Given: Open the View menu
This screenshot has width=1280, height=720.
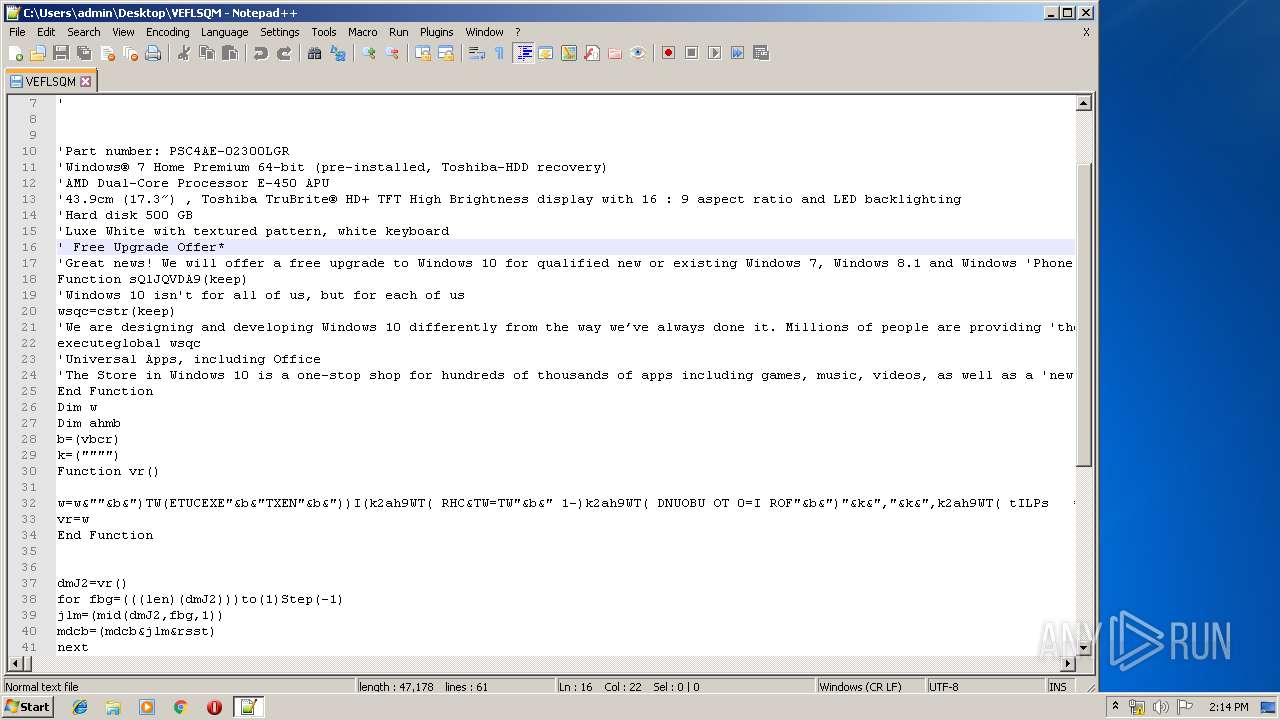Looking at the screenshot, I should click(x=123, y=32).
